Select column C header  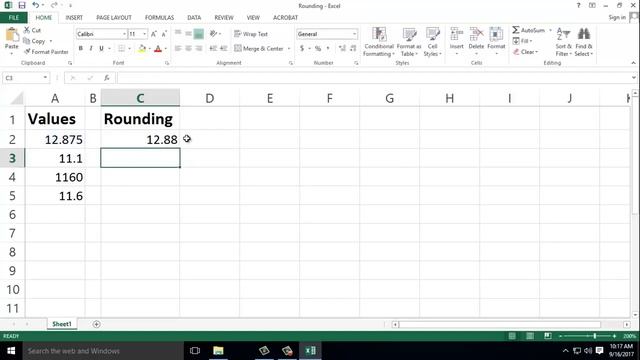140,98
